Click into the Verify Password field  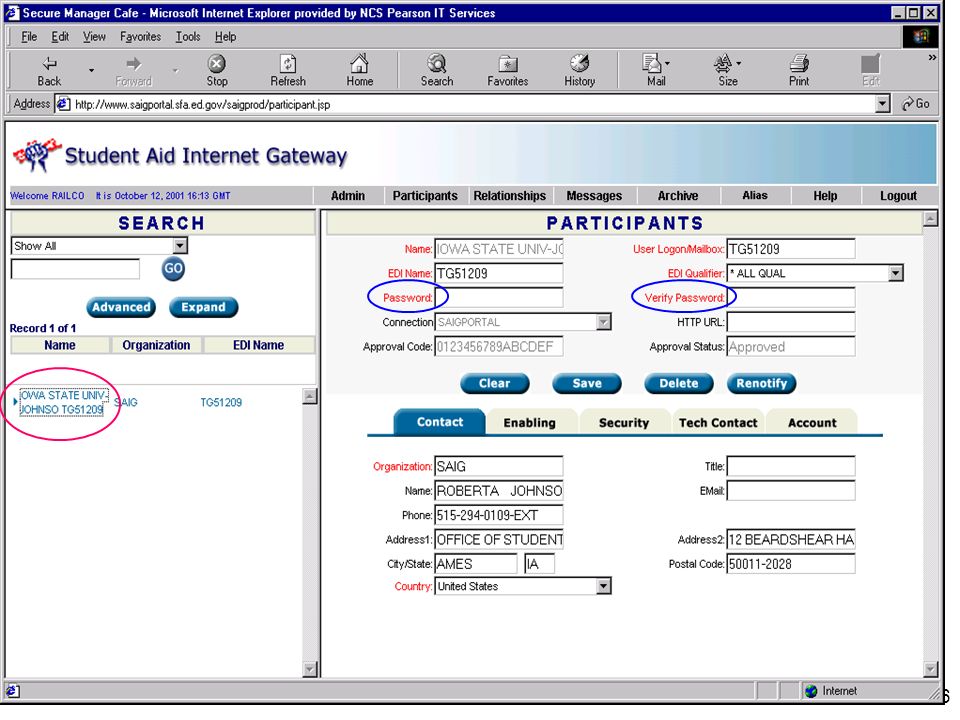click(x=790, y=298)
